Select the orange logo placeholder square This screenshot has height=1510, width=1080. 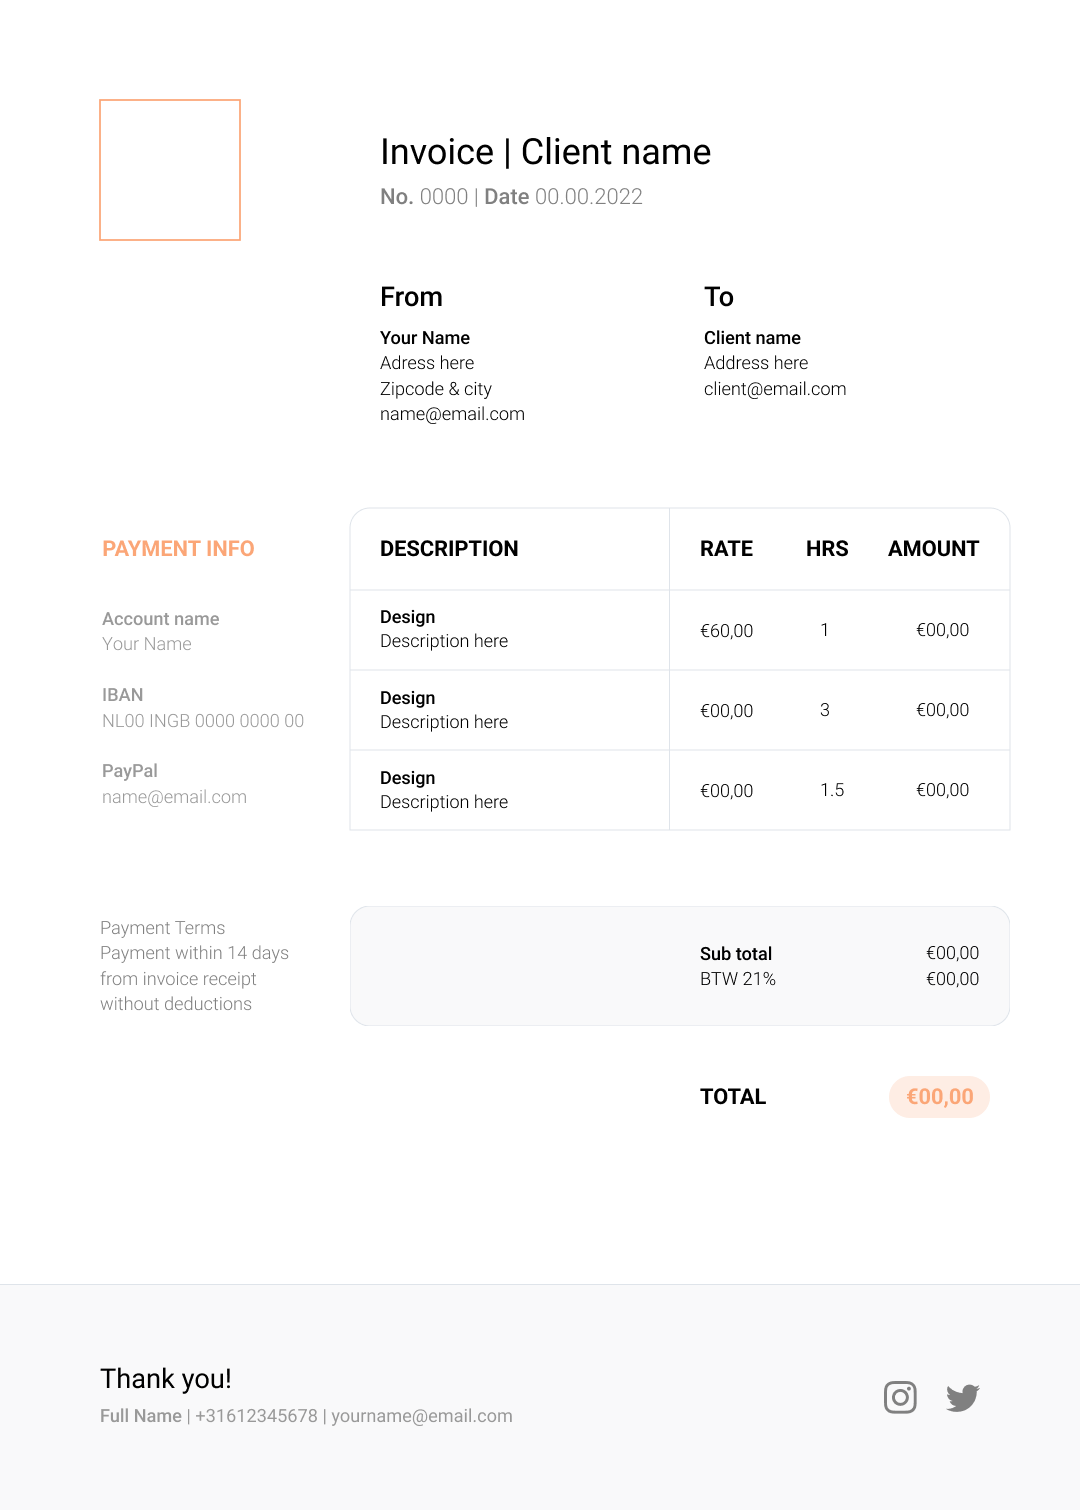coord(170,170)
